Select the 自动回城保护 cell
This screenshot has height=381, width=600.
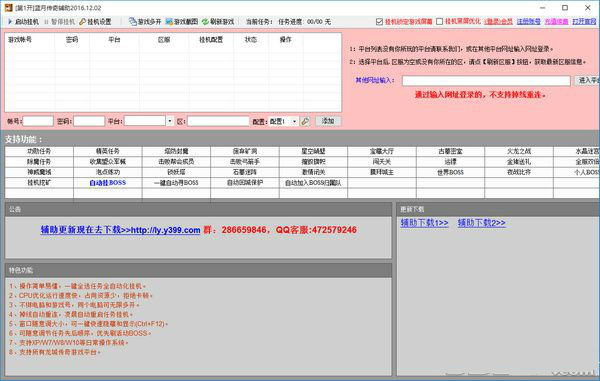(245, 183)
